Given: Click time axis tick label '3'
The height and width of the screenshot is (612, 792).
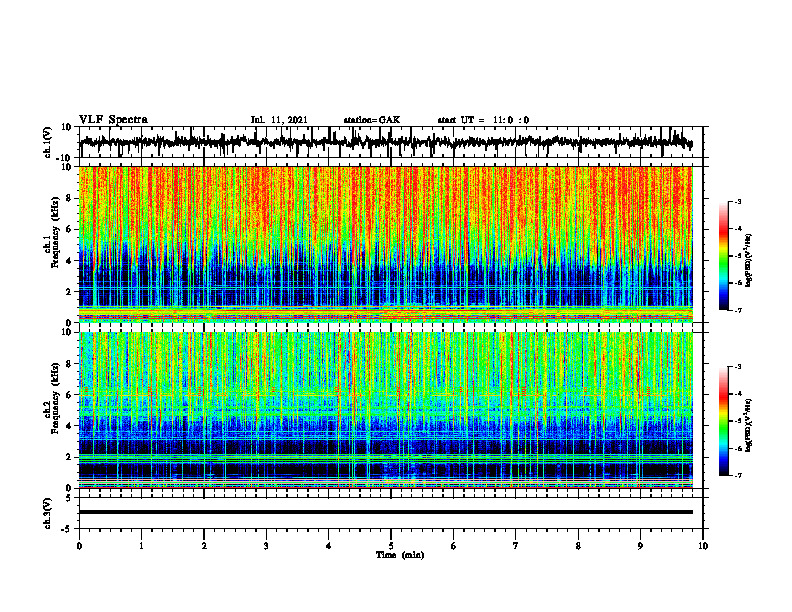Looking at the screenshot, I should [266, 546].
